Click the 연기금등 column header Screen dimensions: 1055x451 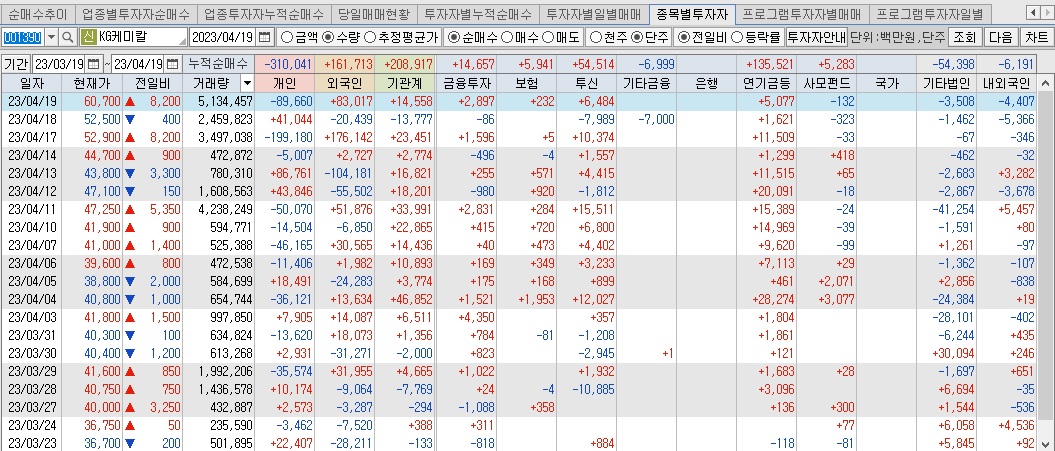766,84
